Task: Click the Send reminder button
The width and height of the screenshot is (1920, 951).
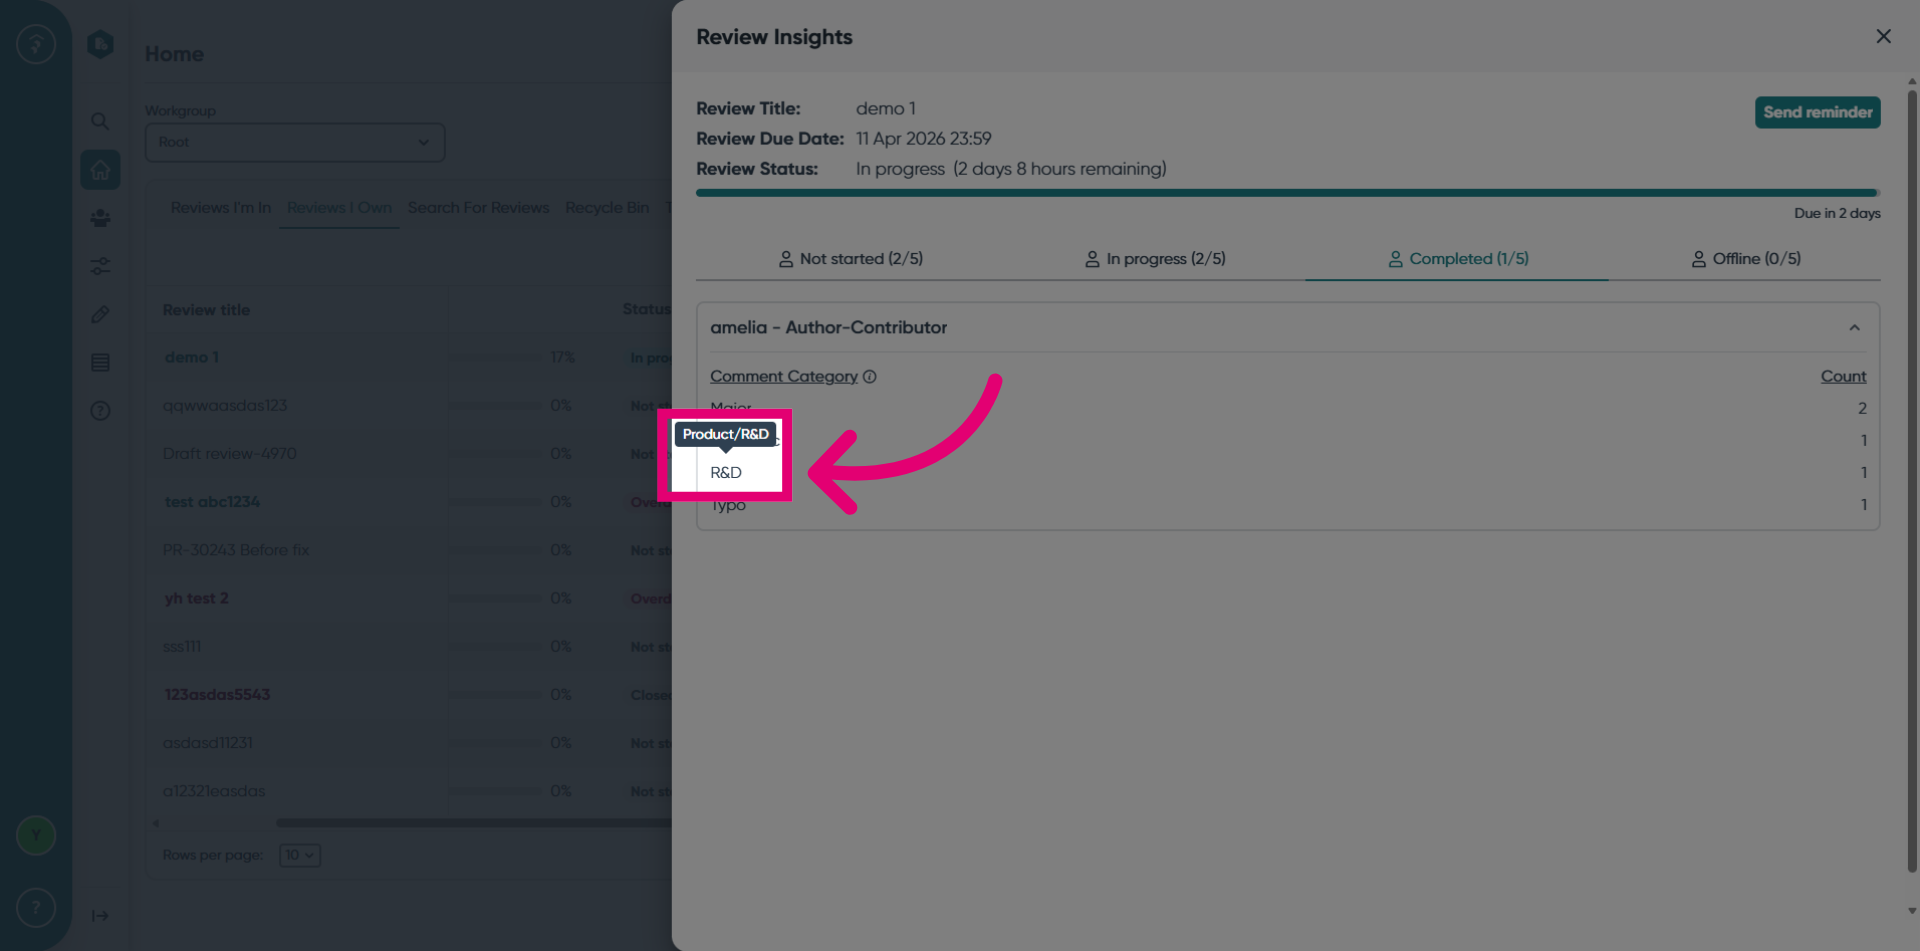Action: pos(1817,112)
